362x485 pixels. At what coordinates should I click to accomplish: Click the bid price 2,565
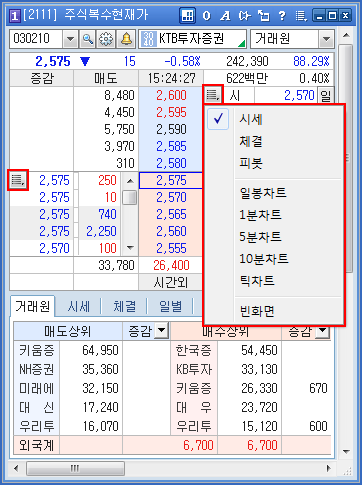pyautogui.click(x=171, y=214)
